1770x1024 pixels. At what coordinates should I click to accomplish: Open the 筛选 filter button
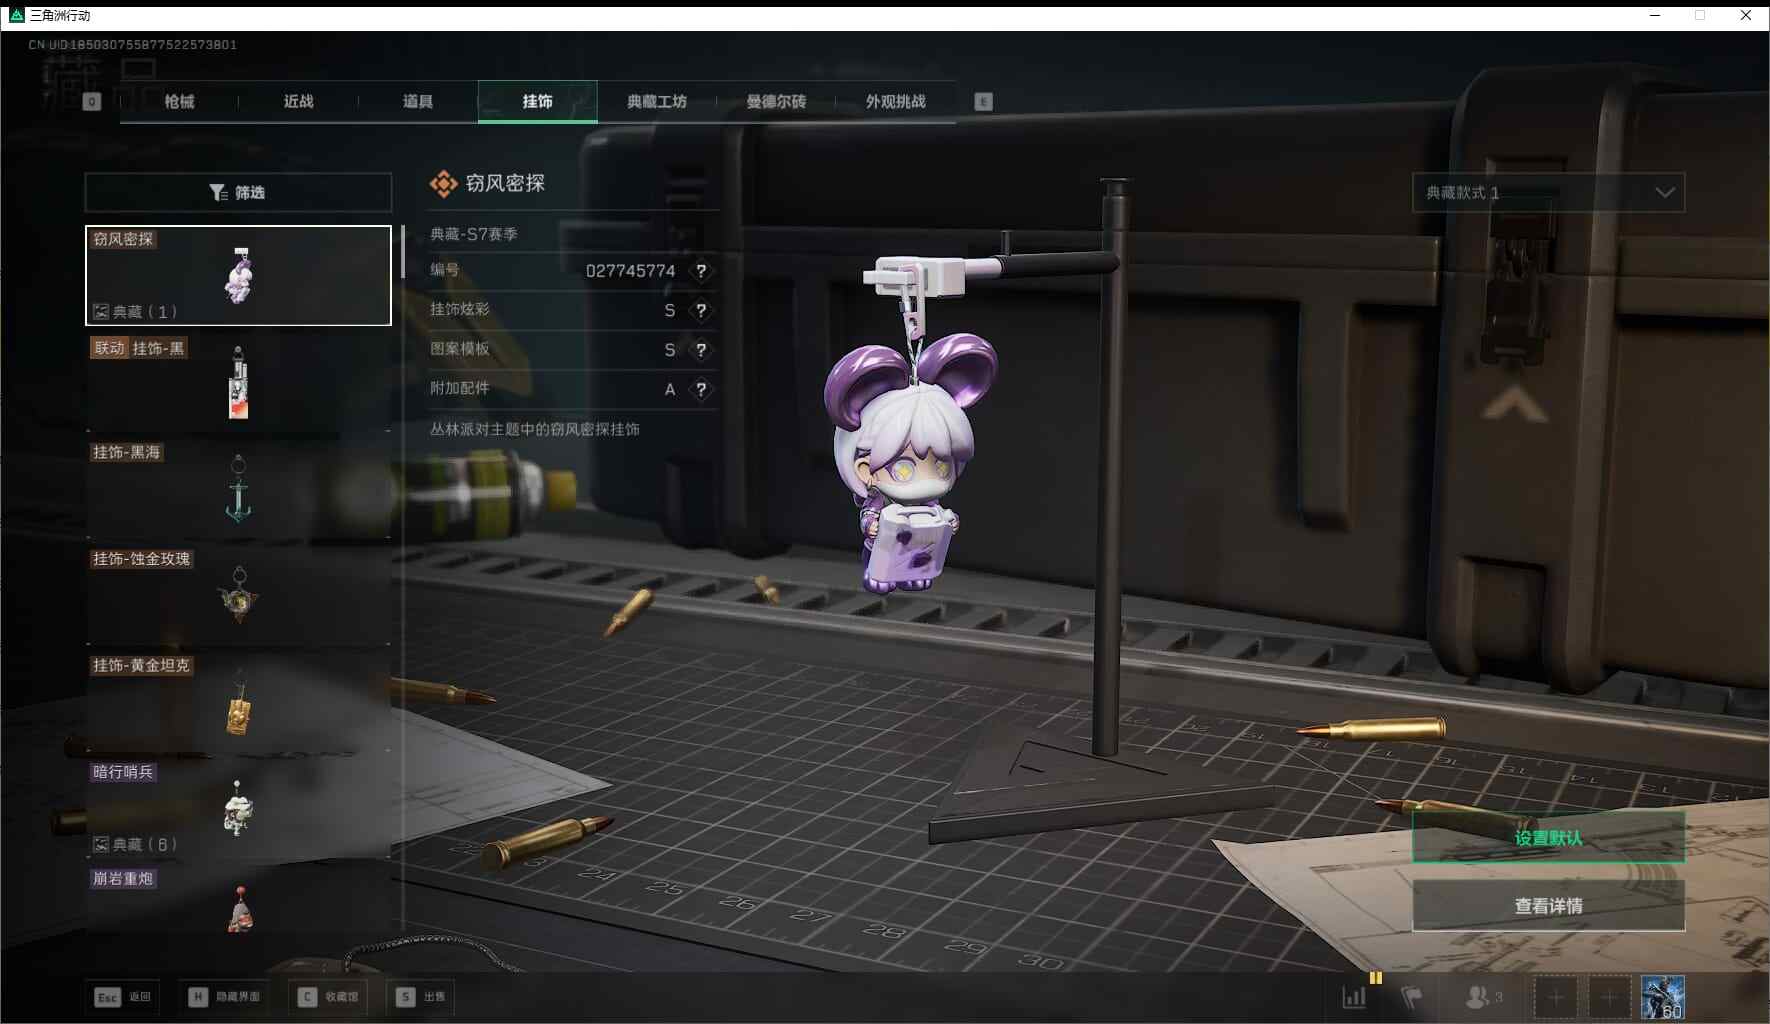point(238,192)
